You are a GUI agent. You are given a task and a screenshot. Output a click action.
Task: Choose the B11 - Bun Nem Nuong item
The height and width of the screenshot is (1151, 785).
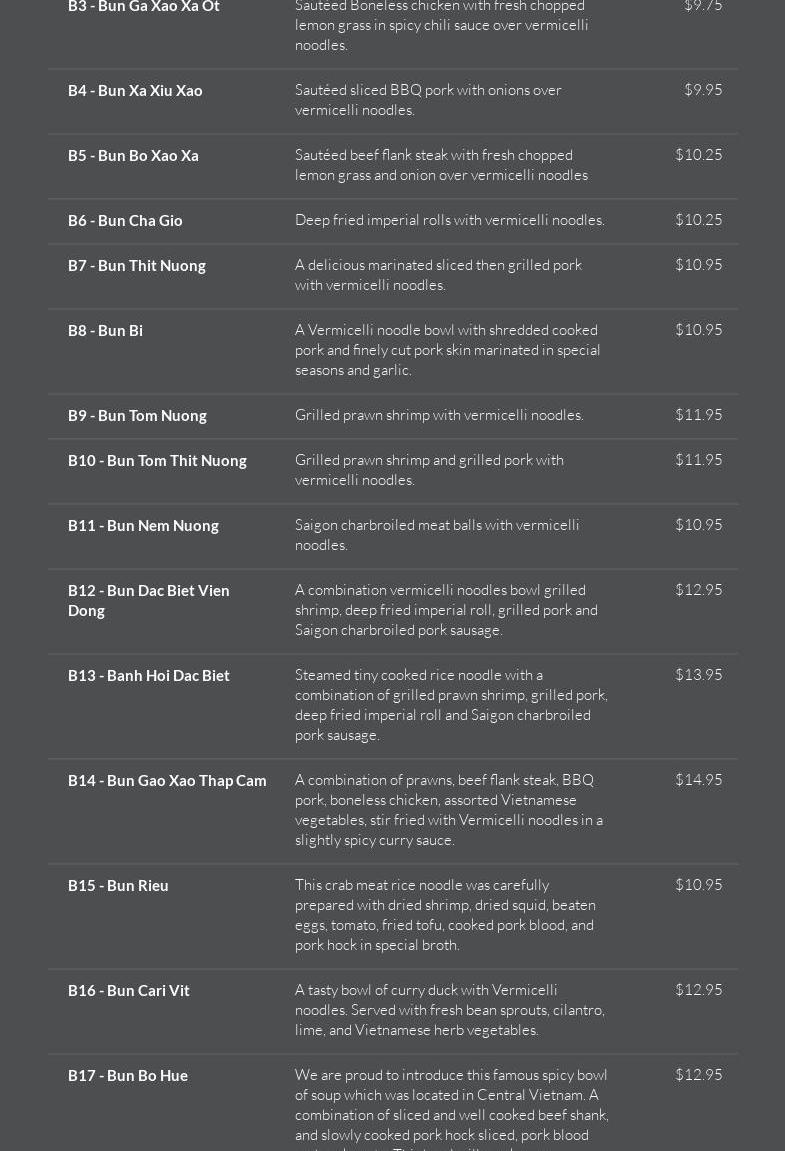[x=143, y=526]
